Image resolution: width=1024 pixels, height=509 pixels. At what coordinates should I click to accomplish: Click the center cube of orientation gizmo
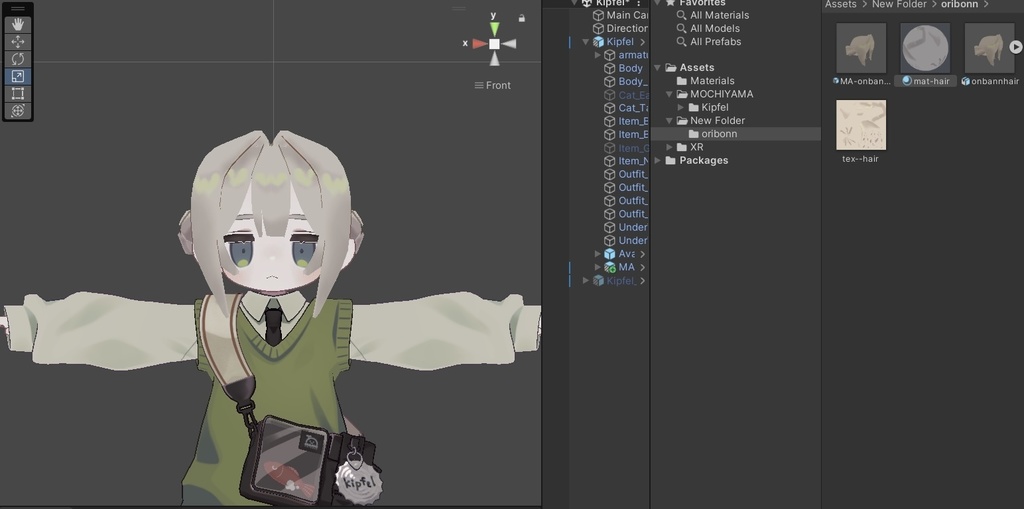(x=494, y=44)
